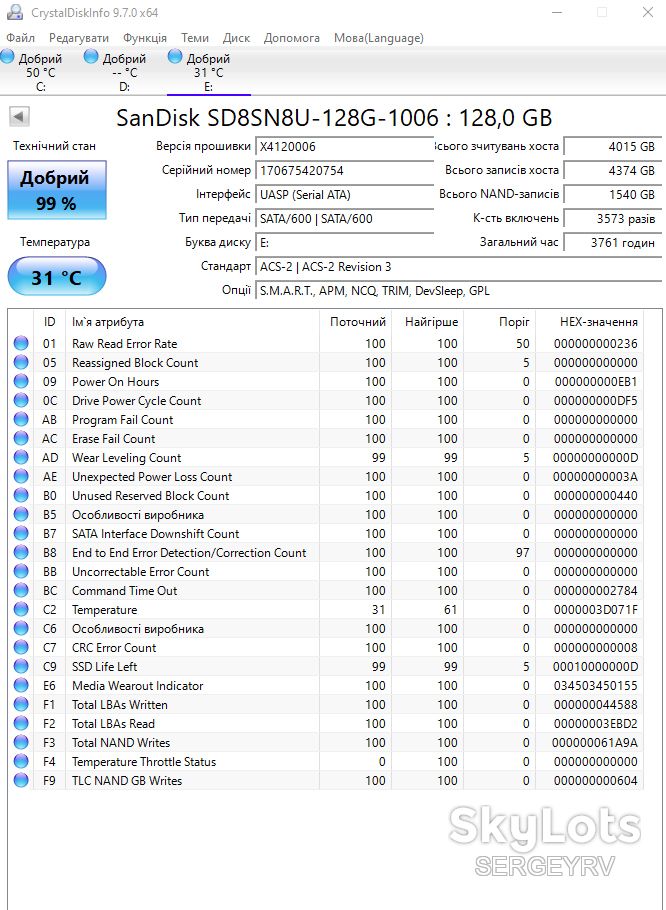Click hex value 0000003D071F
This screenshot has height=910, width=666.
[x=595, y=609]
